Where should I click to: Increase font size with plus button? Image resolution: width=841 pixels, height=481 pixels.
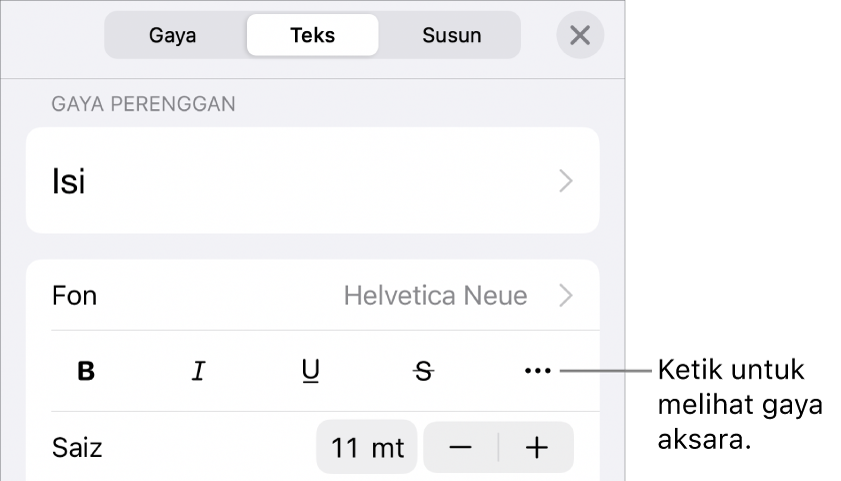click(536, 447)
